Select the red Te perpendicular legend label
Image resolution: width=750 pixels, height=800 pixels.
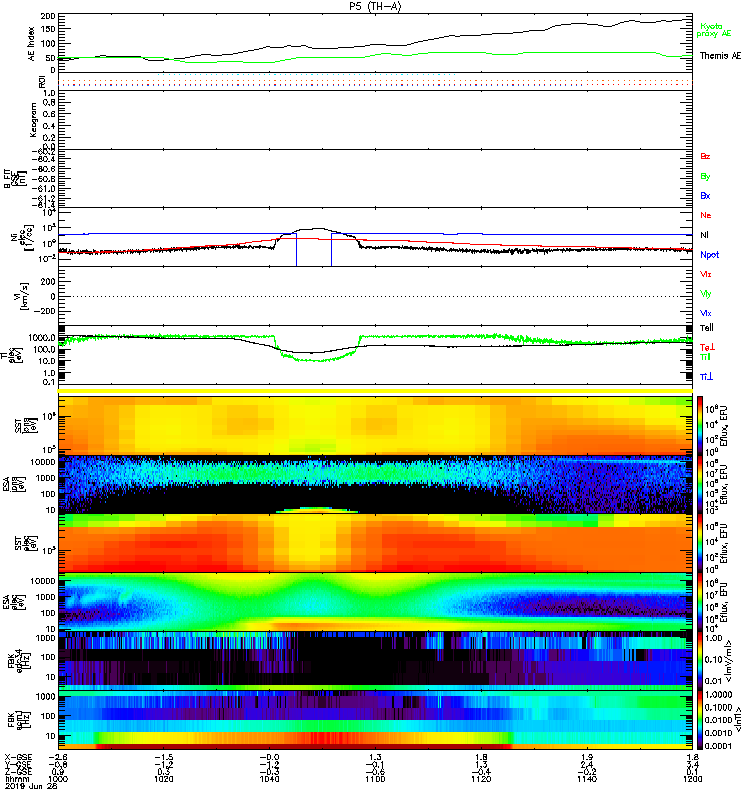tap(707, 347)
